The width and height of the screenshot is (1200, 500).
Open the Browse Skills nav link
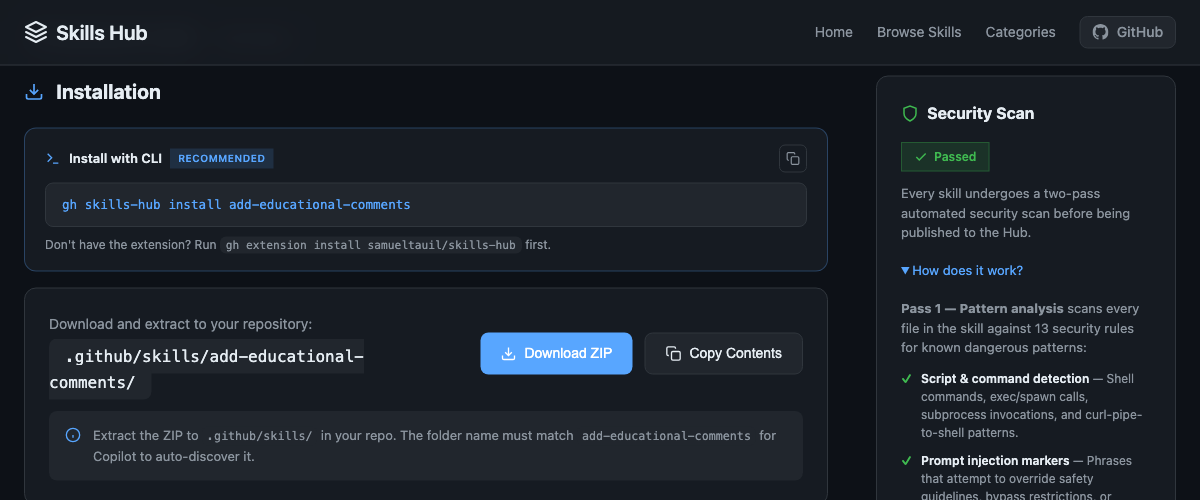tap(919, 32)
